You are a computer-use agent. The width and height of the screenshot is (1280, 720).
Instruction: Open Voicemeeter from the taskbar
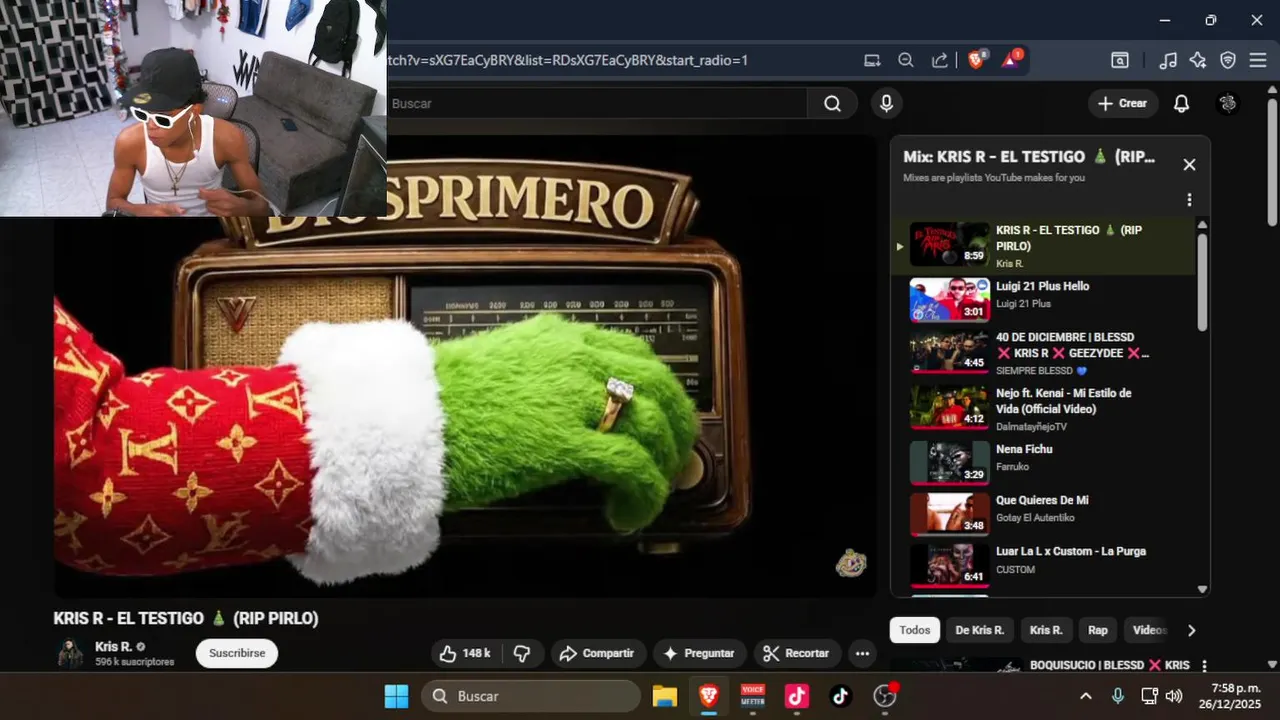point(753,696)
